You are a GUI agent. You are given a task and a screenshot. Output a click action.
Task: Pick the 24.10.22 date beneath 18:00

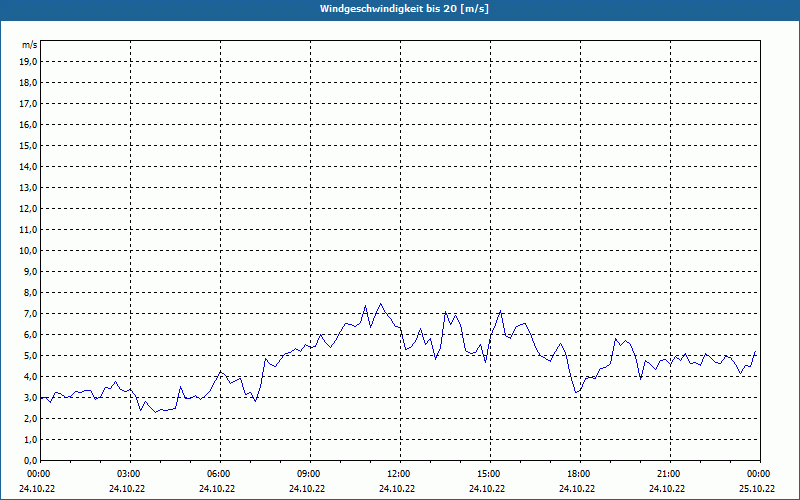point(577,489)
